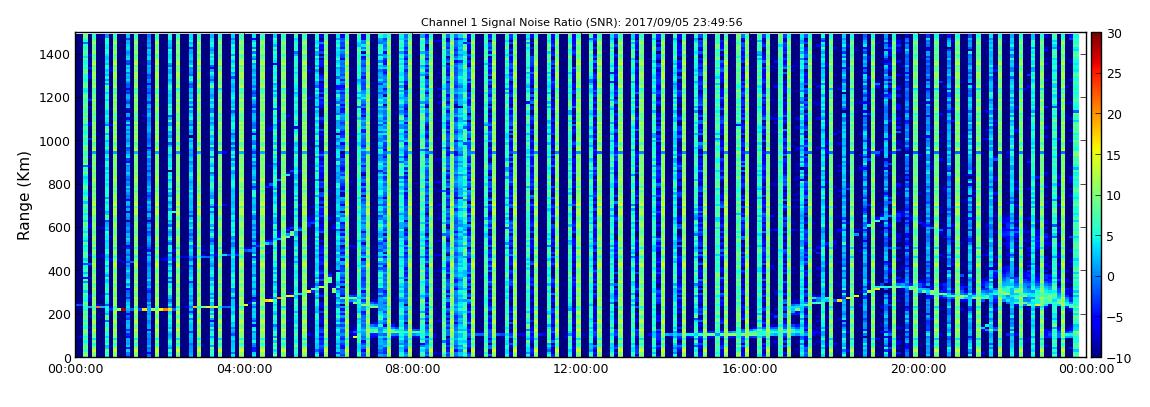
Task: Click the y-axis tick label '1200'
Action: pos(55,98)
